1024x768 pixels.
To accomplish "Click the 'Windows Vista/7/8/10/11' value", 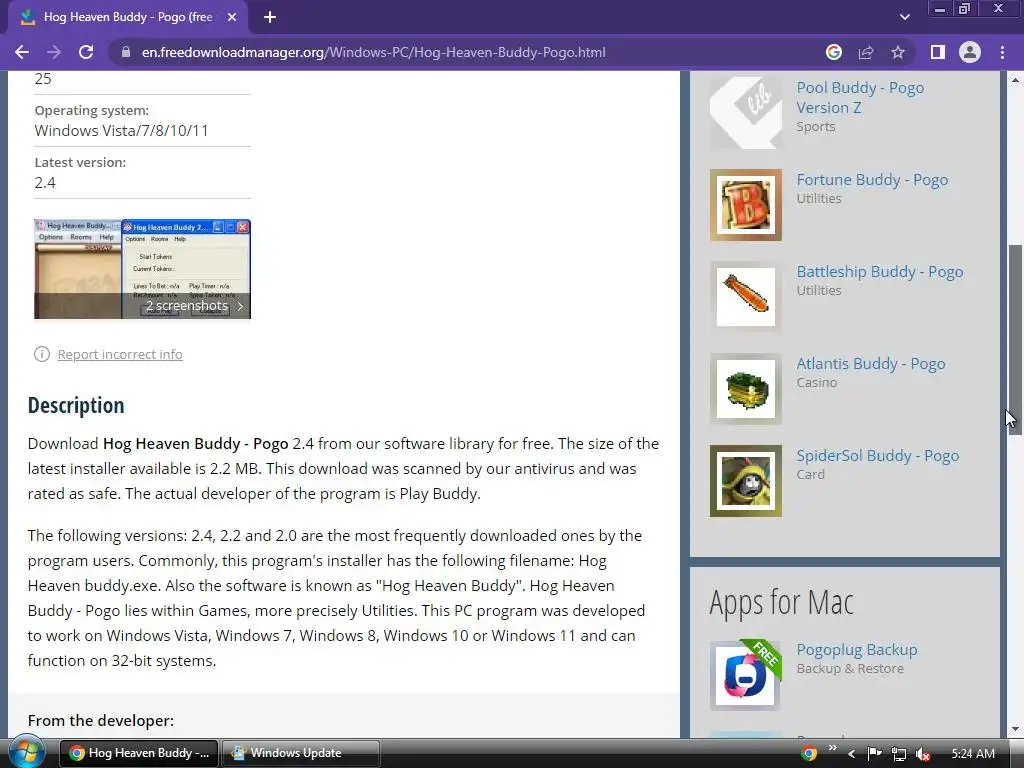I will pos(121,131).
